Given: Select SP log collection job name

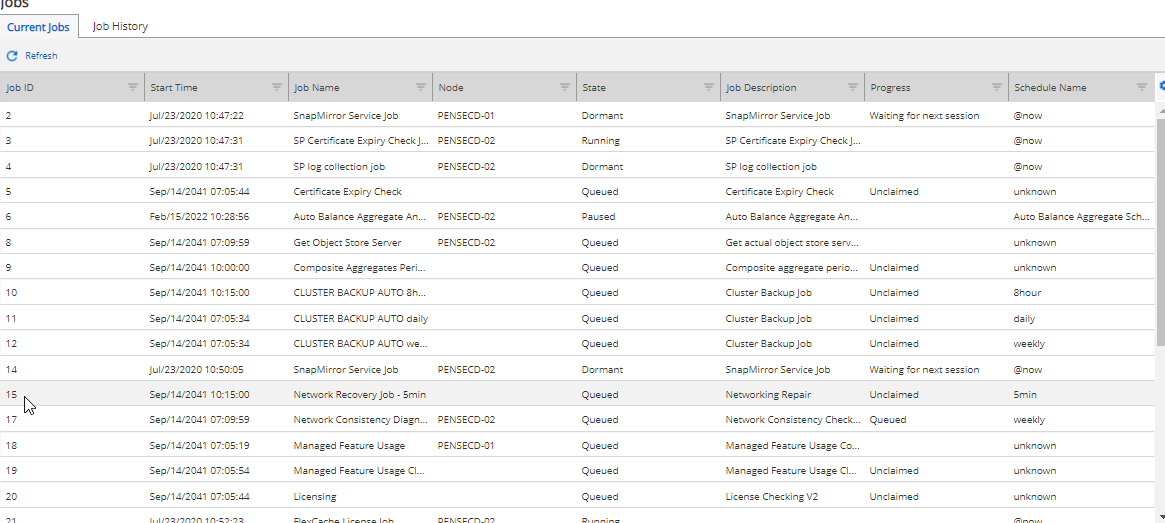Looking at the screenshot, I should pos(340,166).
